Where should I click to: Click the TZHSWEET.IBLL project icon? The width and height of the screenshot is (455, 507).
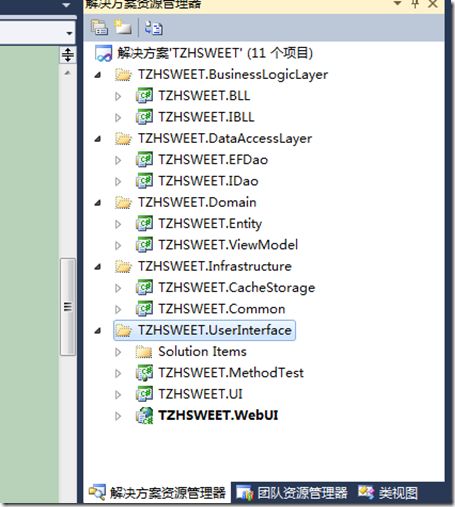click(144, 117)
